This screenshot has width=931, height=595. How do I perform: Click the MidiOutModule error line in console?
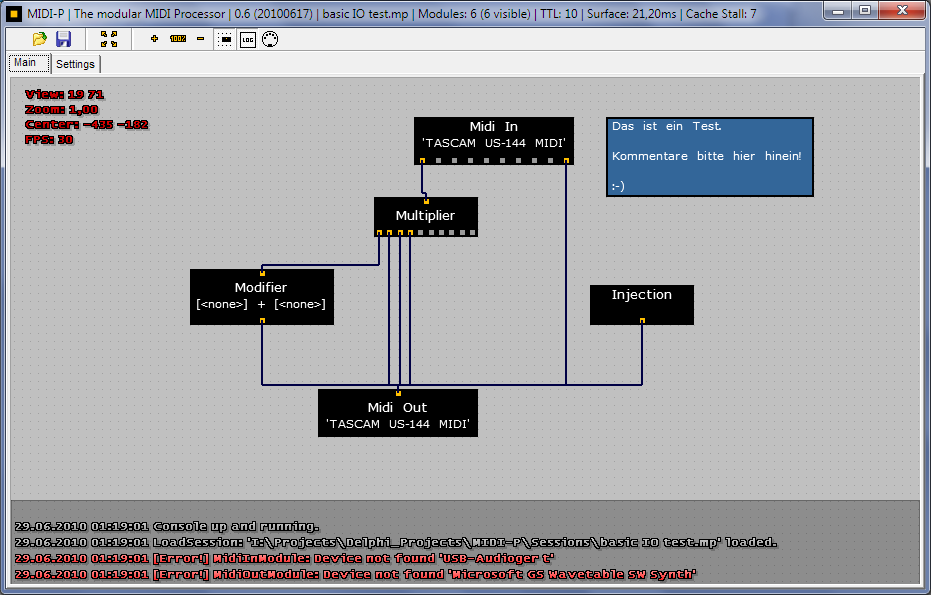(x=355, y=574)
